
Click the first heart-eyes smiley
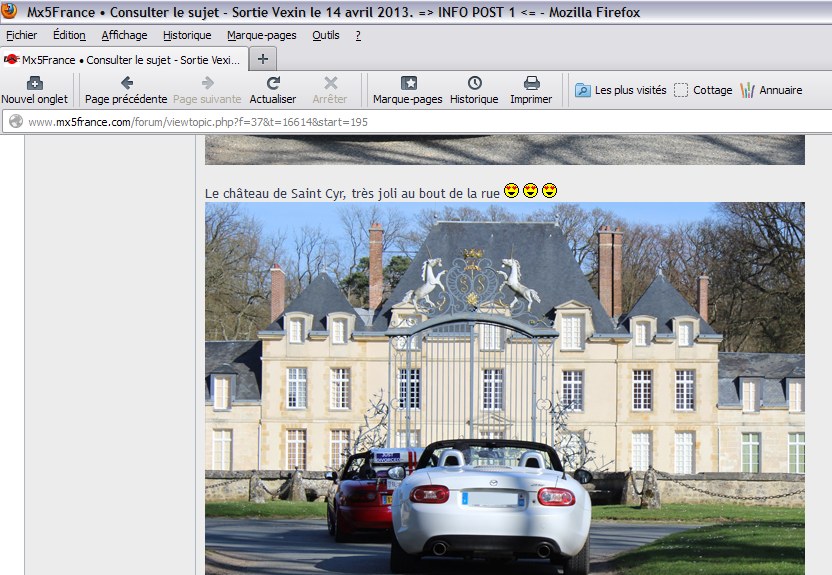pyautogui.click(x=512, y=190)
